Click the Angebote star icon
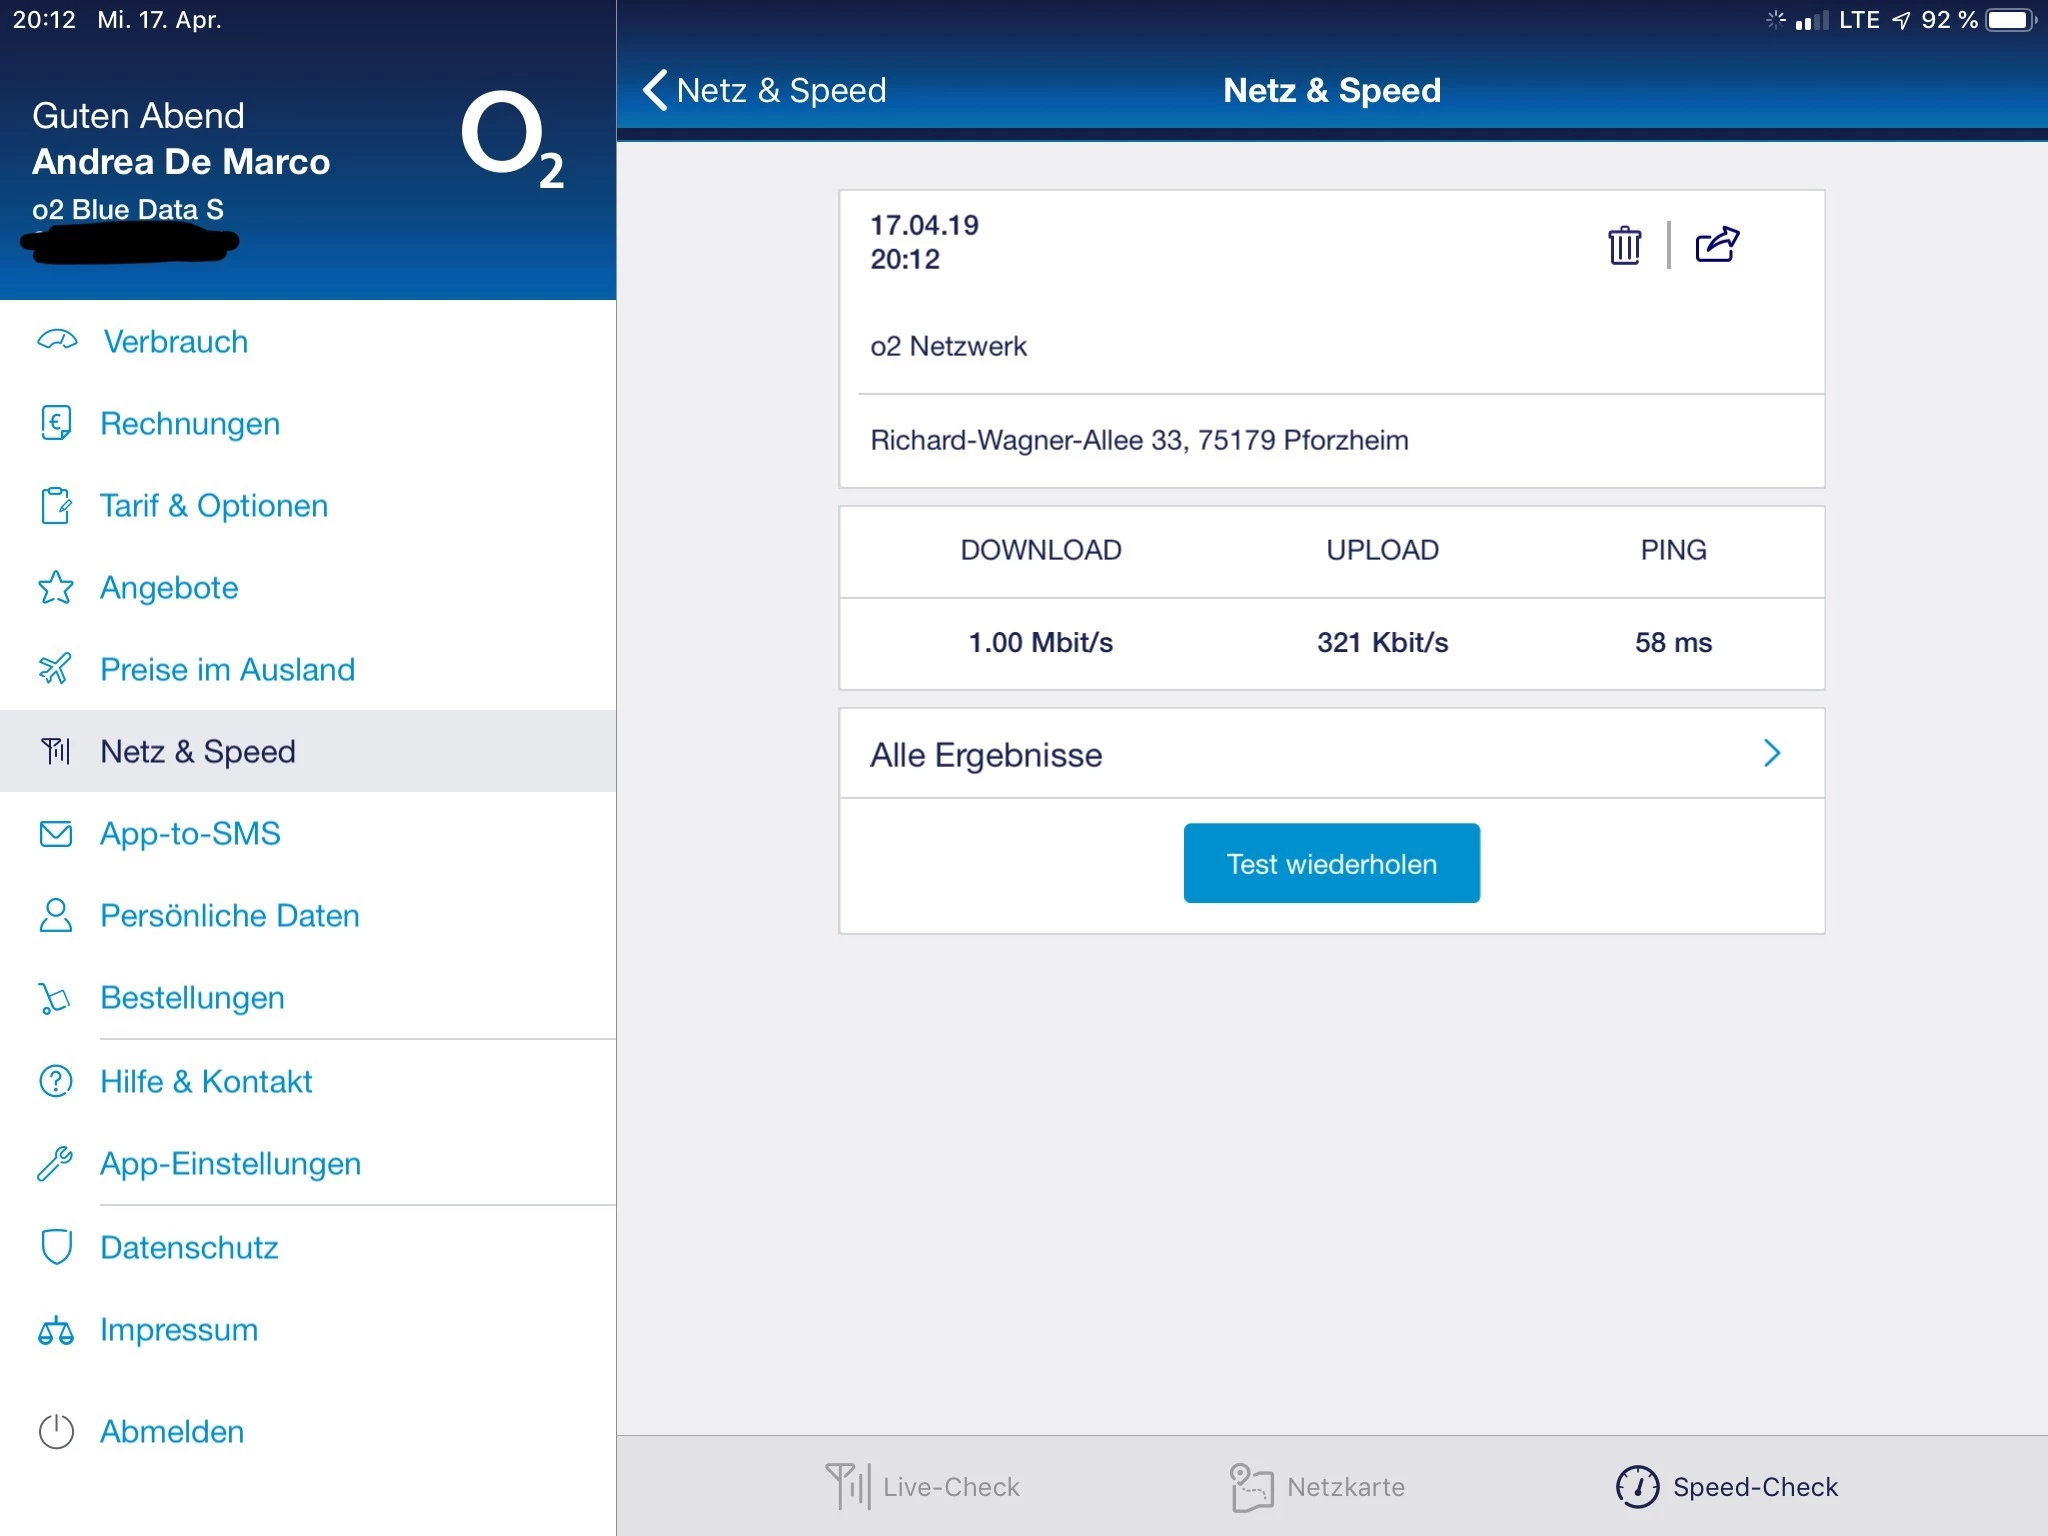Viewport: 2048px width, 1536px height. tap(56, 588)
